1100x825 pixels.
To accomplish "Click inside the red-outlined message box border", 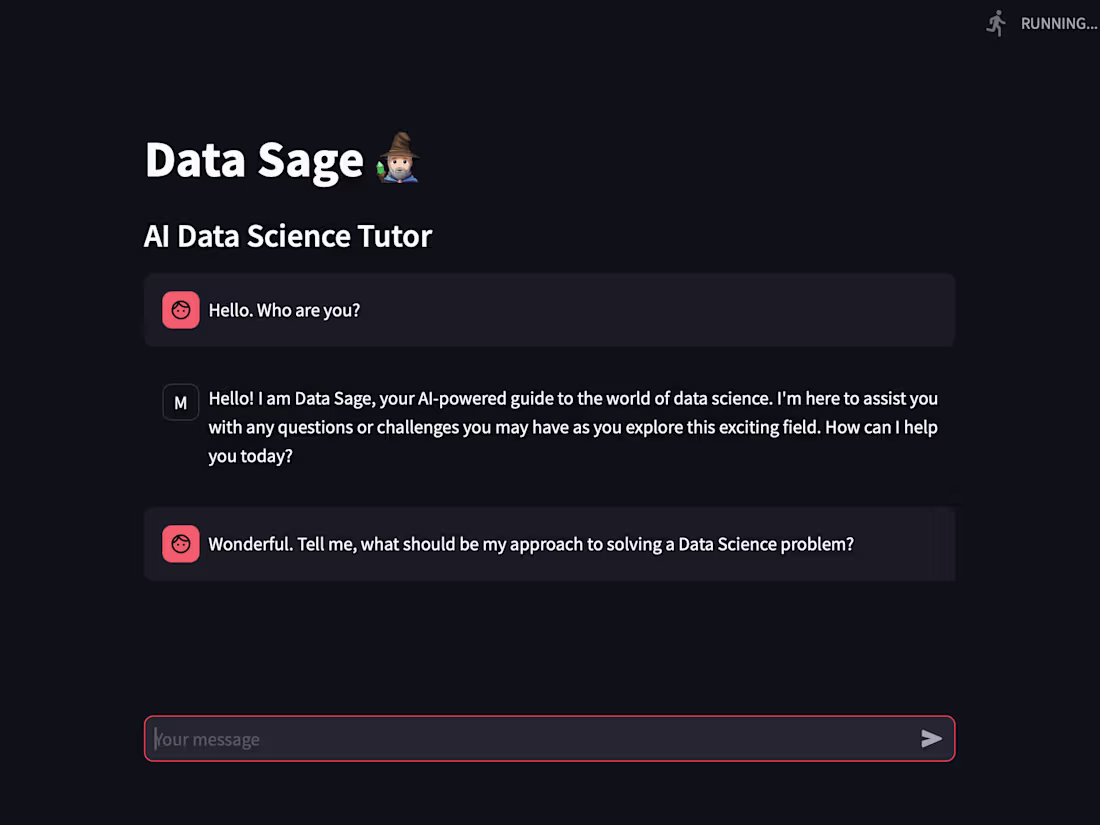I will pos(550,716).
